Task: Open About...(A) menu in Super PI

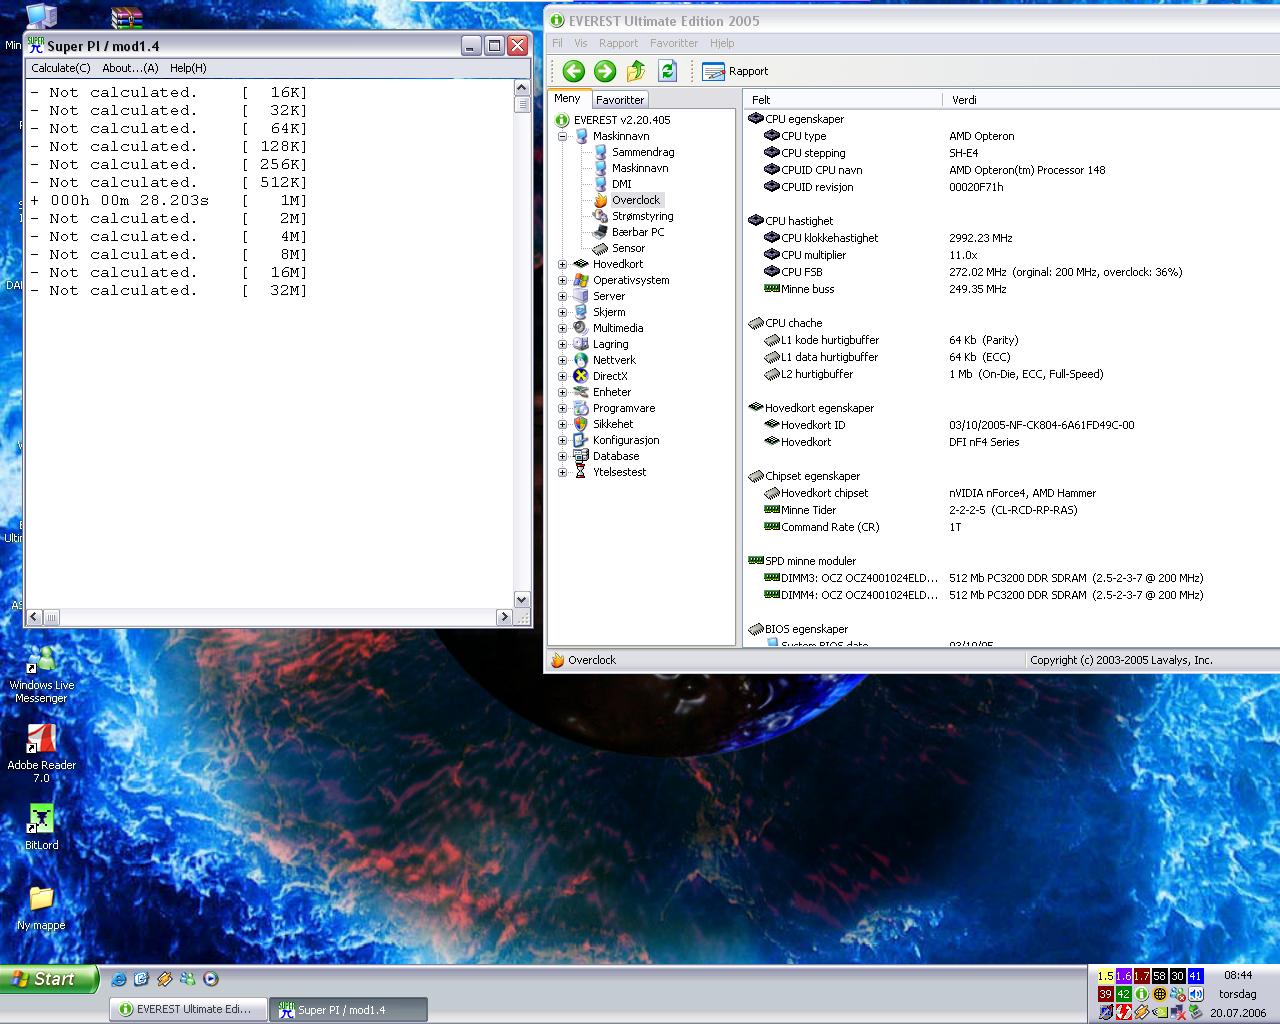Action: [x=130, y=68]
